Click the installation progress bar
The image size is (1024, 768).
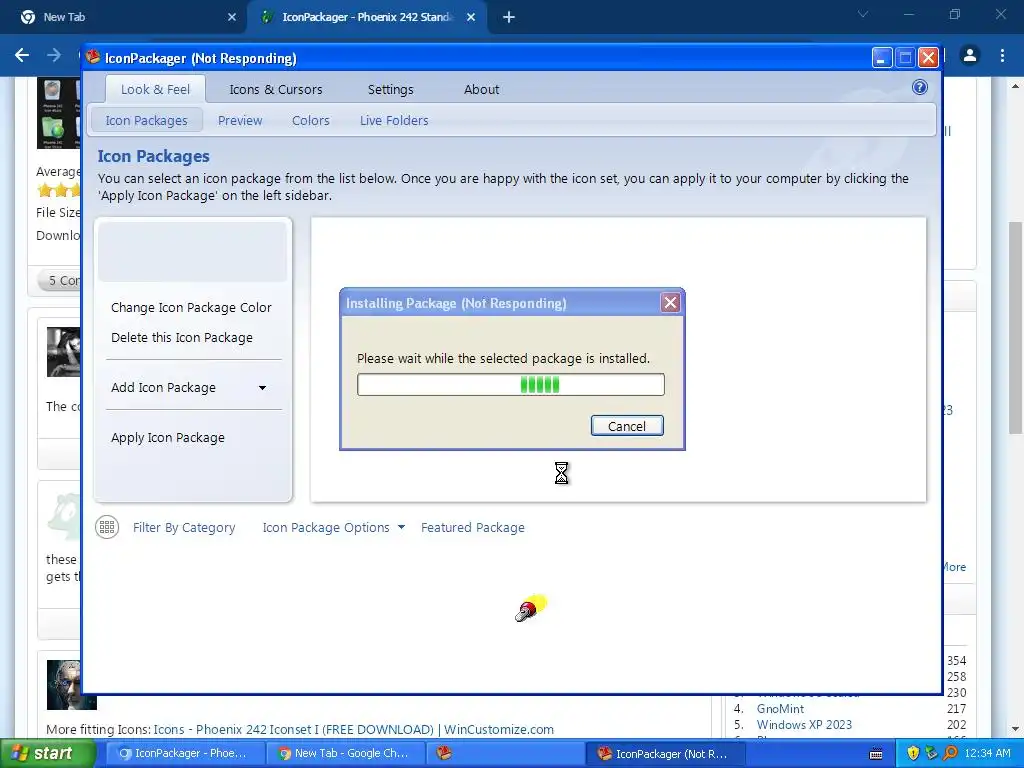click(x=511, y=385)
